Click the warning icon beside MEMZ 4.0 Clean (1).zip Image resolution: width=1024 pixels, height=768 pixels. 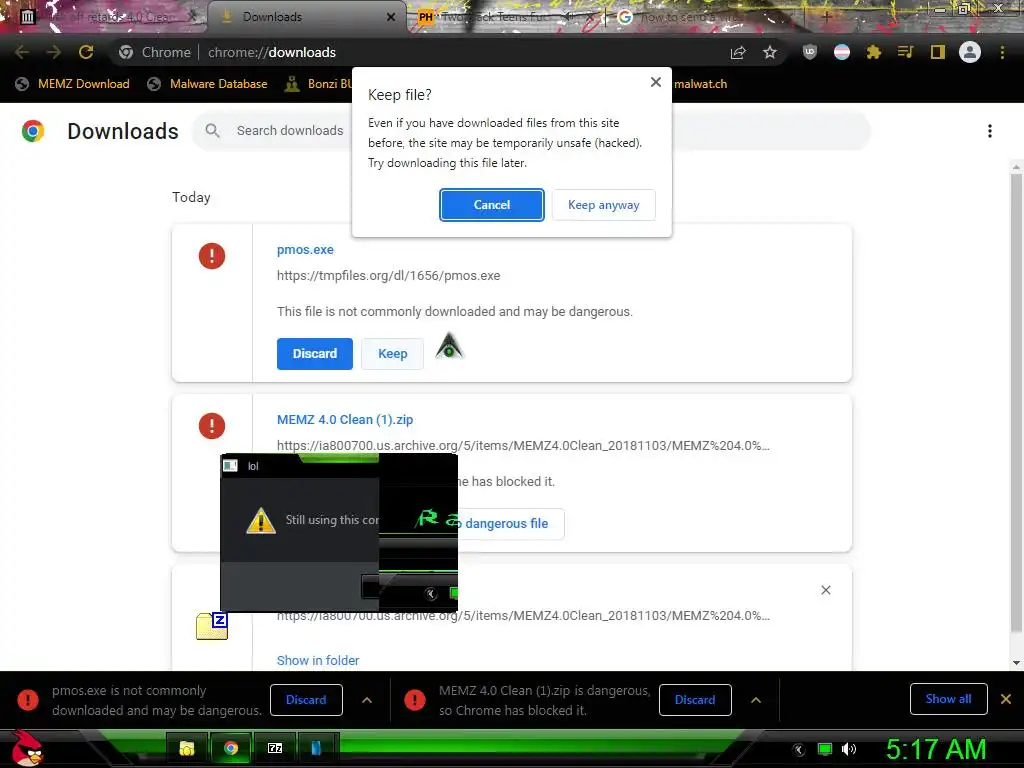point(212,426)
